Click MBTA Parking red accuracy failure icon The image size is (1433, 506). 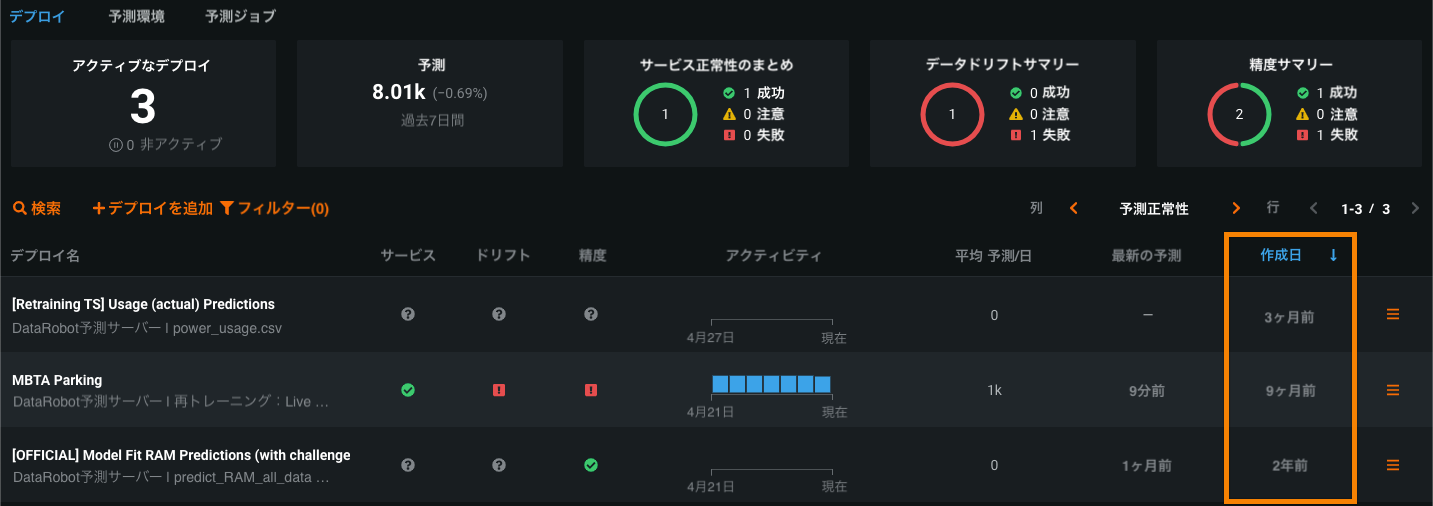(591, 390)
